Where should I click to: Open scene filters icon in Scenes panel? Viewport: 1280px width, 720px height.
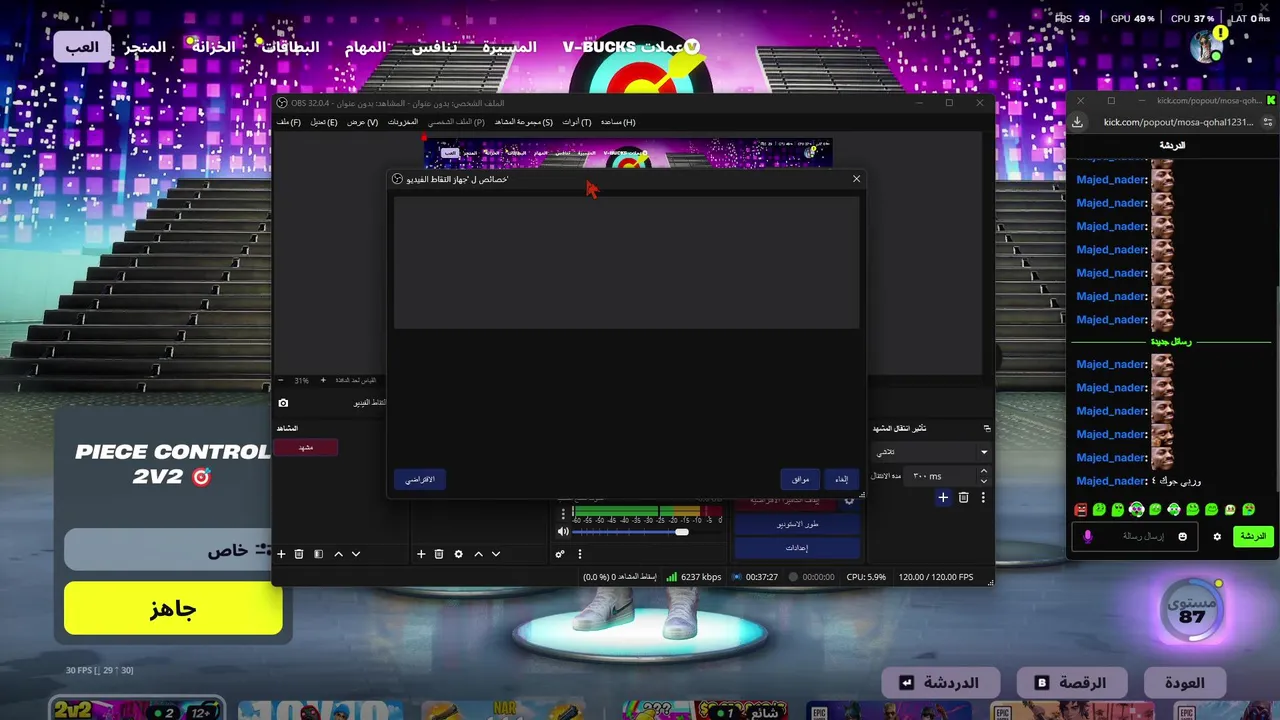[318, 554]
